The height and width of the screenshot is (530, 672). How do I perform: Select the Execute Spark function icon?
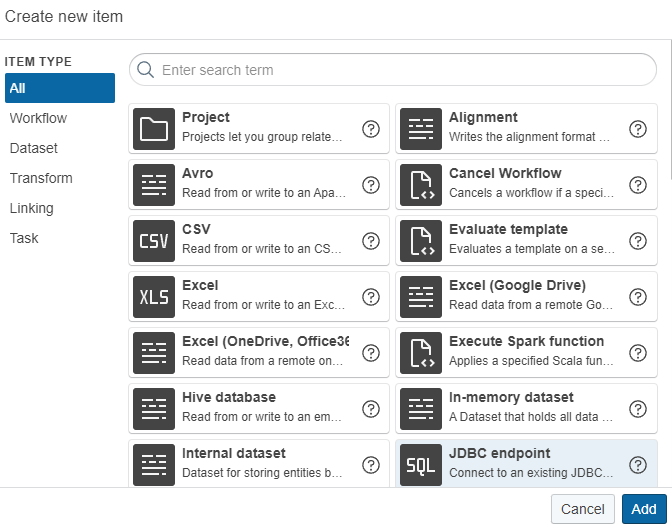tap(421, 353)
